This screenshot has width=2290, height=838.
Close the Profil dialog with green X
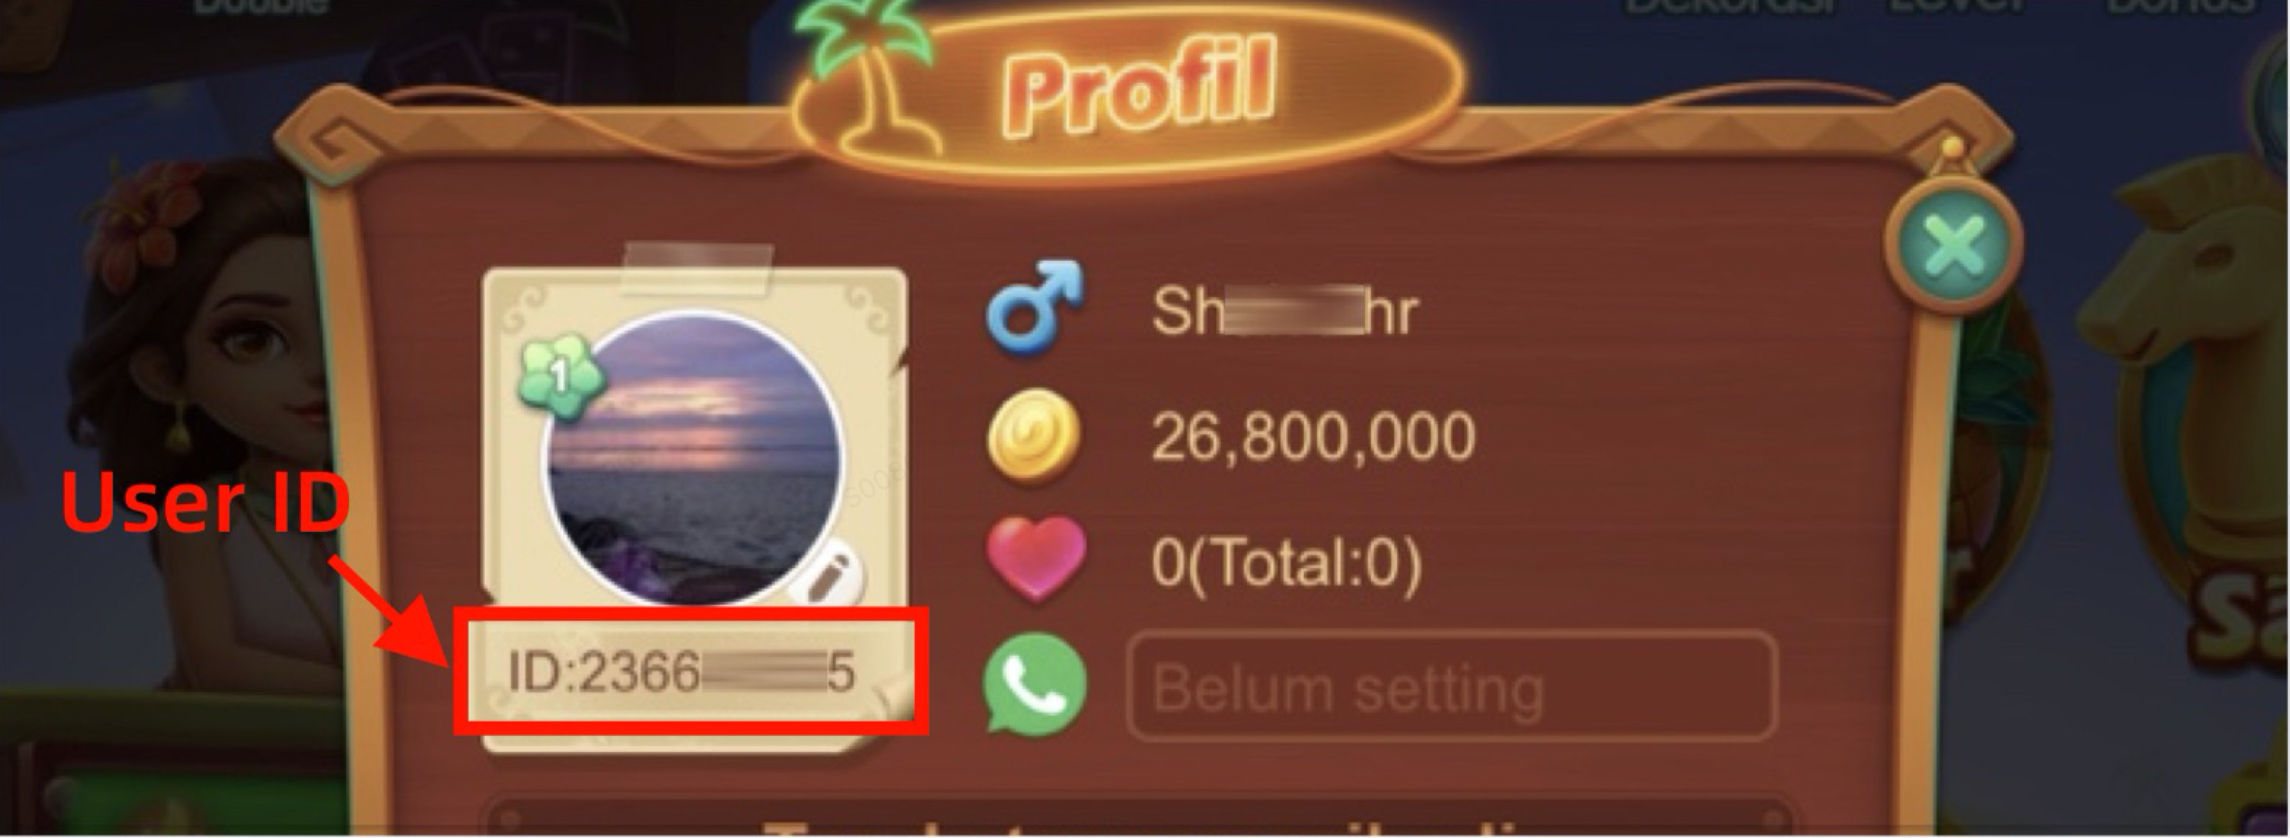coord(1953,244)
